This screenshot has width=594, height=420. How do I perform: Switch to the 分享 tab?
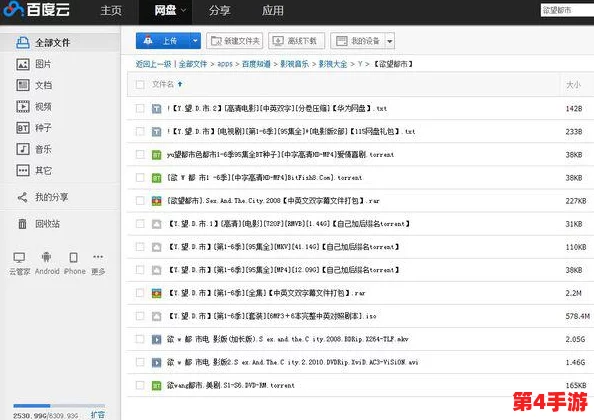coord(219,10)
